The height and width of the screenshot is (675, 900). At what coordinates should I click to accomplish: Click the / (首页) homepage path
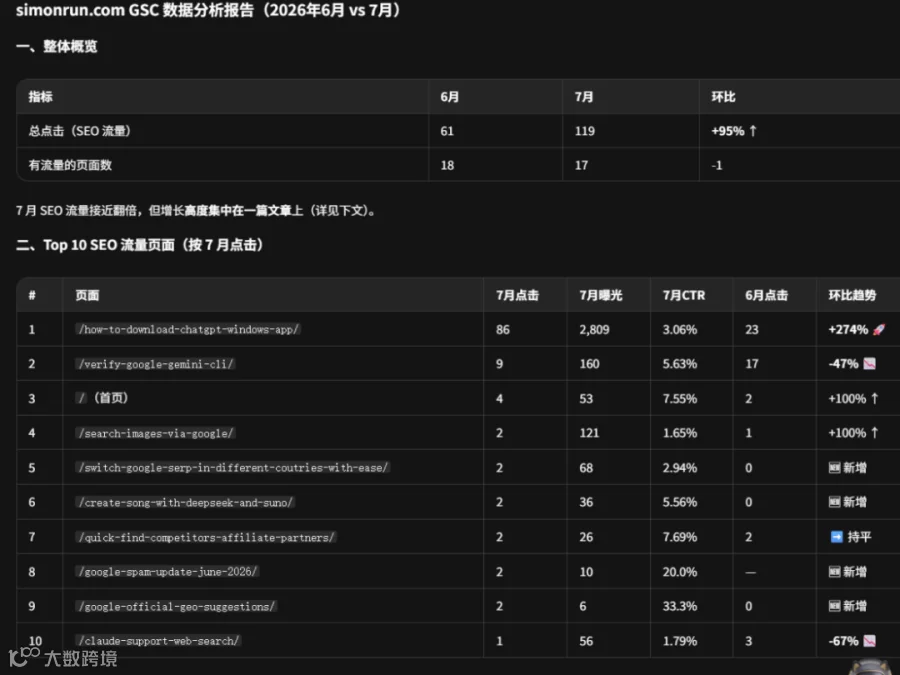(x=102, y=398)
